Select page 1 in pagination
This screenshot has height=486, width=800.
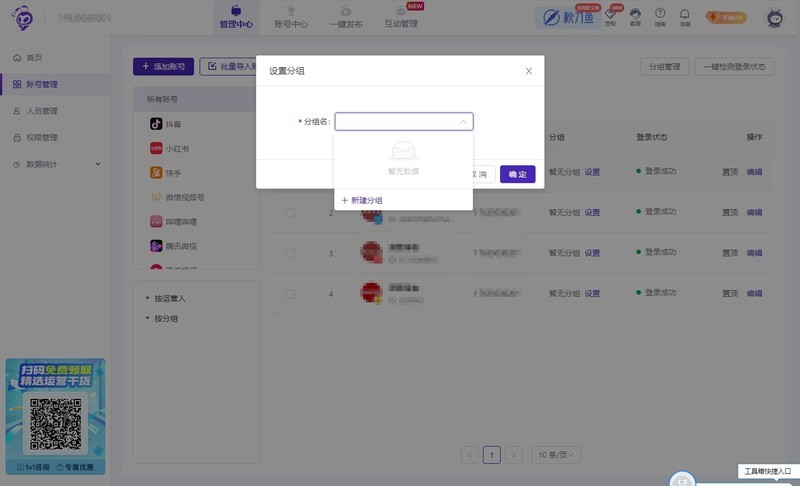pos(492,455)
